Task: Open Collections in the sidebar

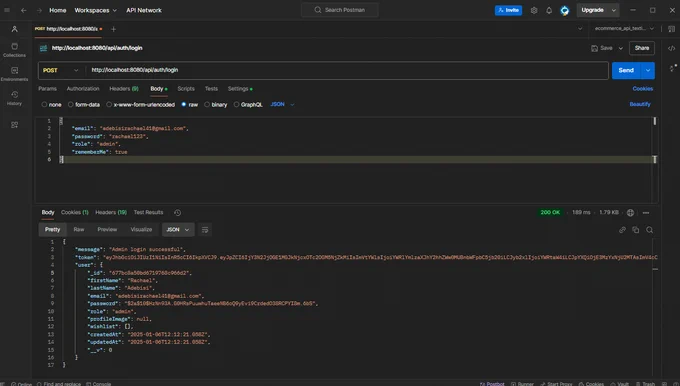Action: [x=14, y=49]
